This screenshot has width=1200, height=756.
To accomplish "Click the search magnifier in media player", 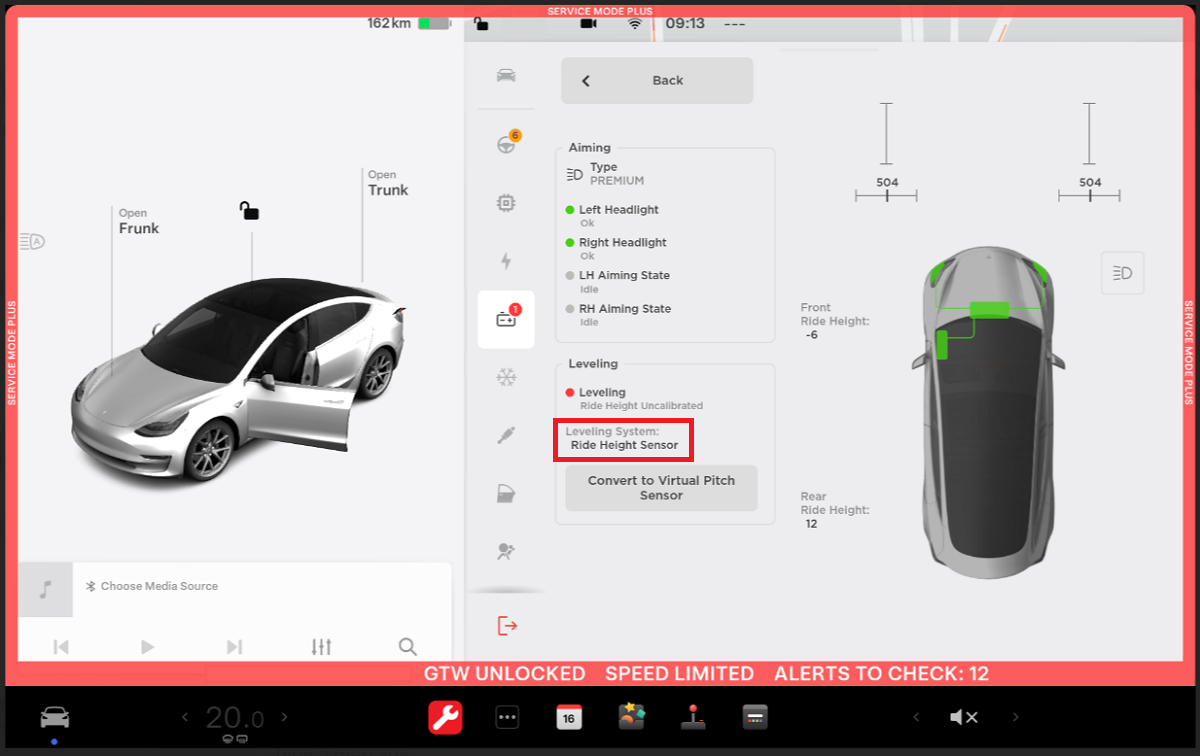I will [407, 647].
